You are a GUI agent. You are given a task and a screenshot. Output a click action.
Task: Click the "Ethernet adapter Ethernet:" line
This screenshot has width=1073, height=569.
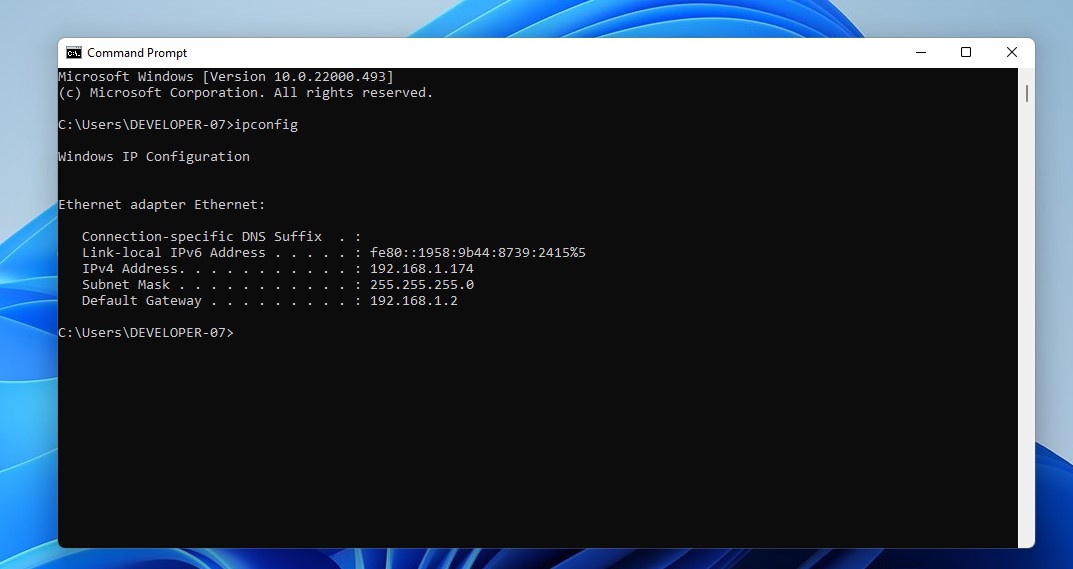(x=162, y=205)
